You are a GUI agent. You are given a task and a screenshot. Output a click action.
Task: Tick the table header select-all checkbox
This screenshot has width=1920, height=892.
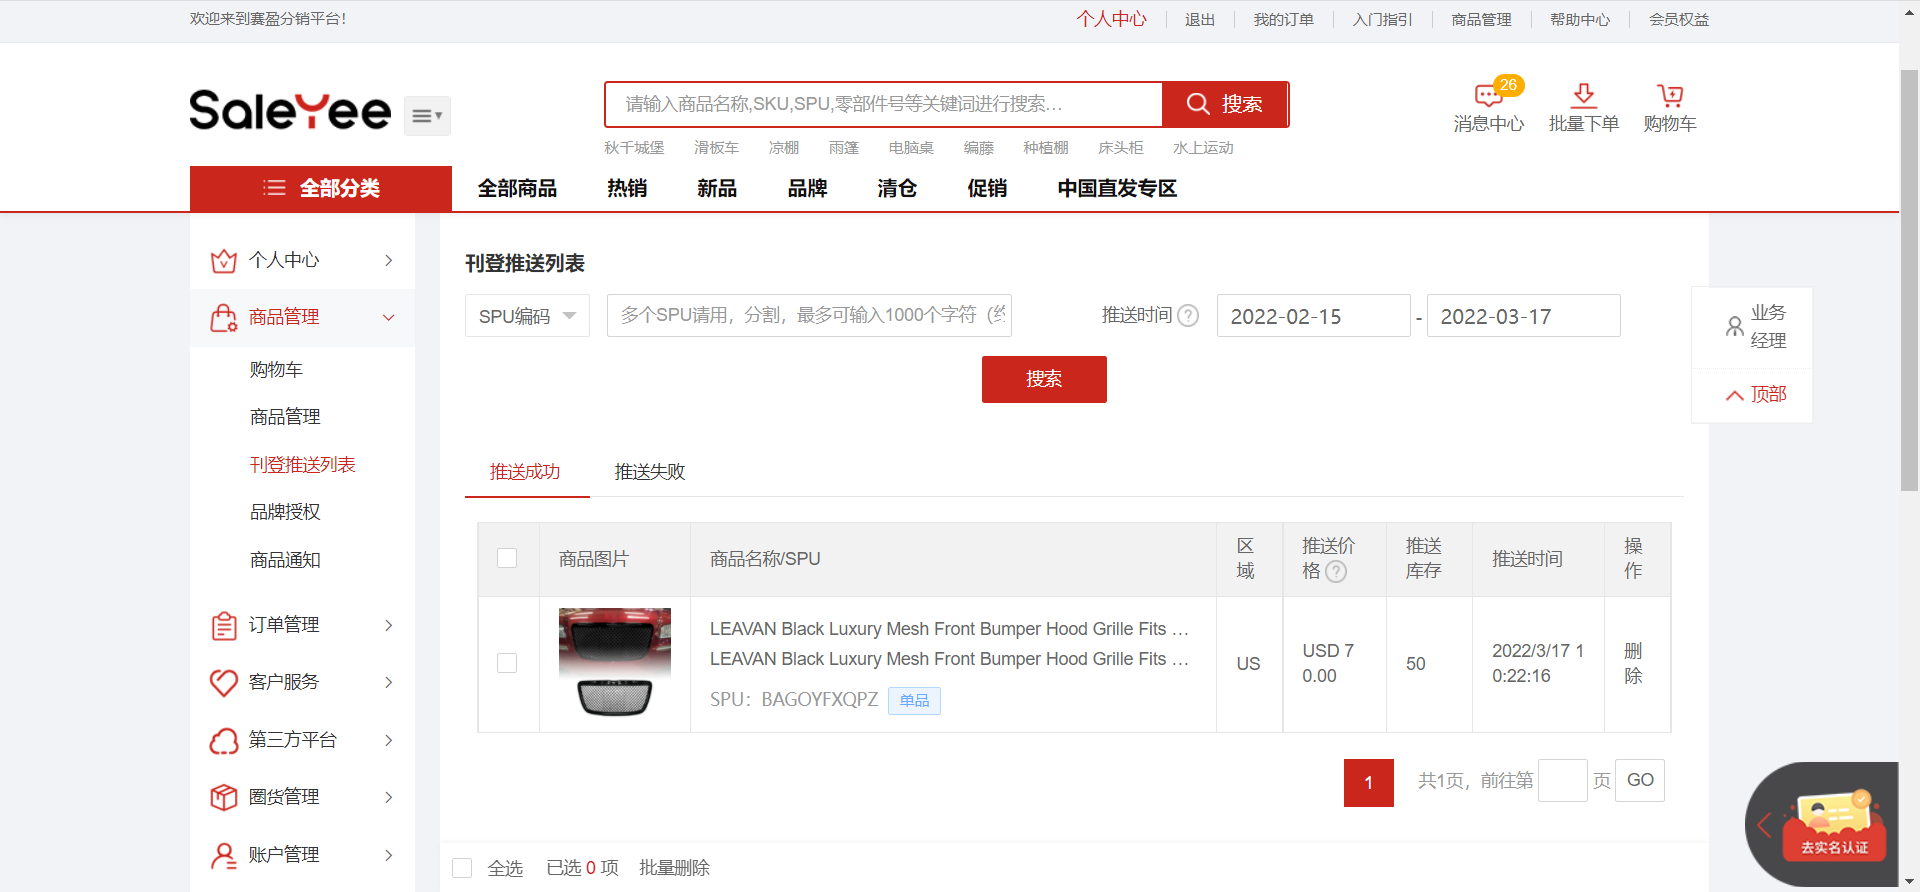tap(508, 559)
